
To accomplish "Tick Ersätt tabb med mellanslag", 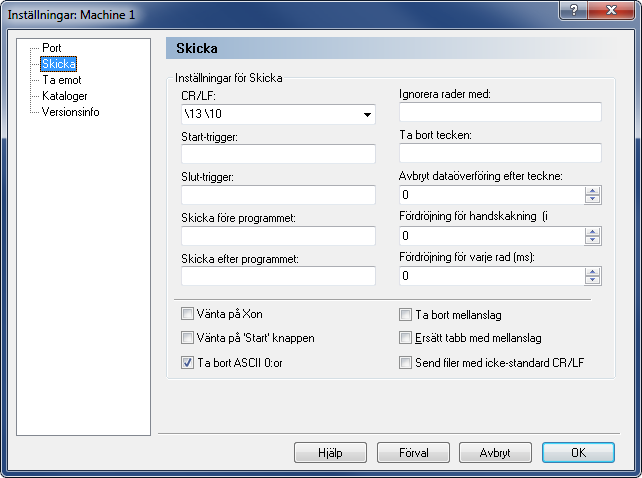I will (x=405, y=338).
